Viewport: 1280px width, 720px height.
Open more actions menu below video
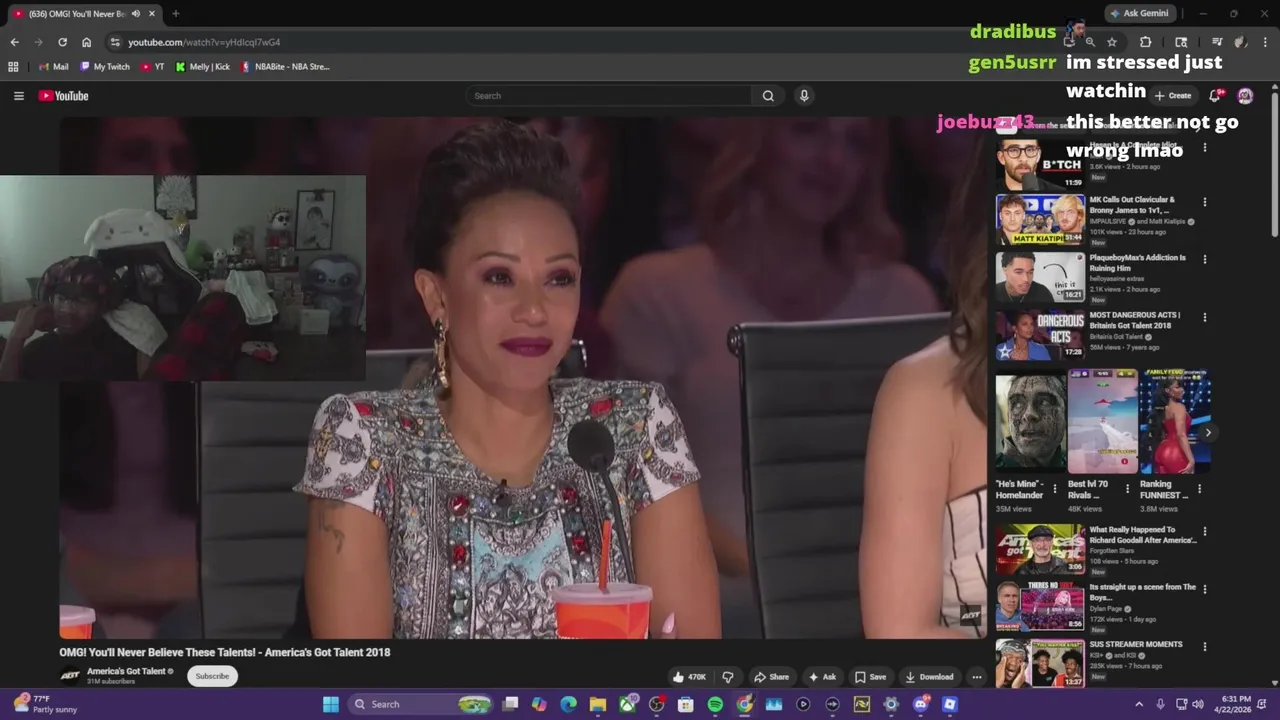click(977, 677)
